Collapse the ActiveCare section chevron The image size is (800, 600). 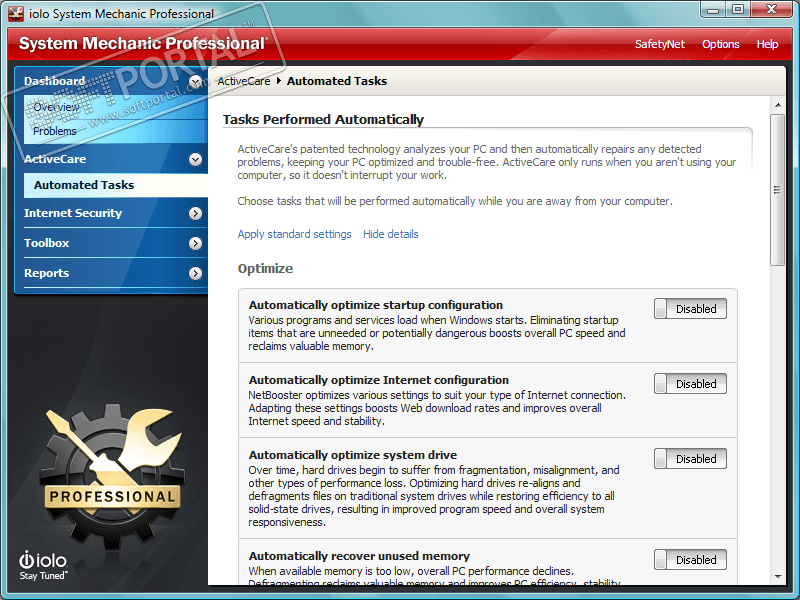pos(195,159)
